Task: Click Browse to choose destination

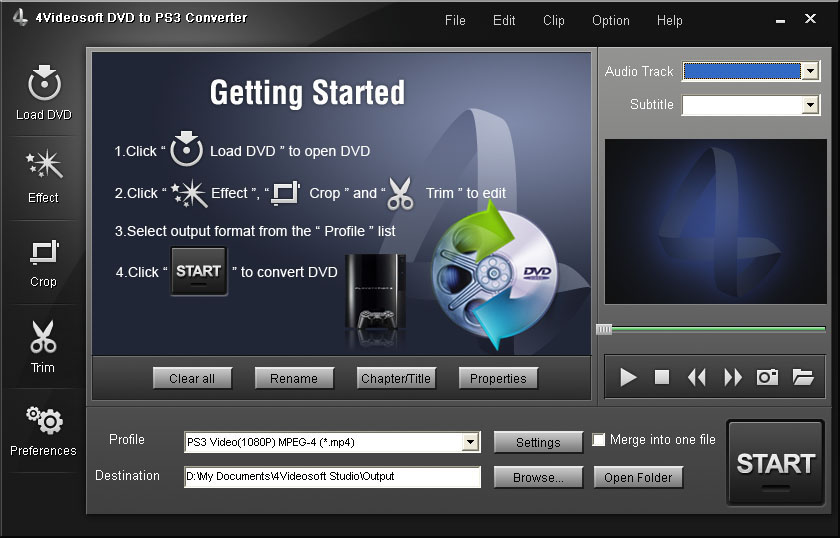Action: coord(538,477)
